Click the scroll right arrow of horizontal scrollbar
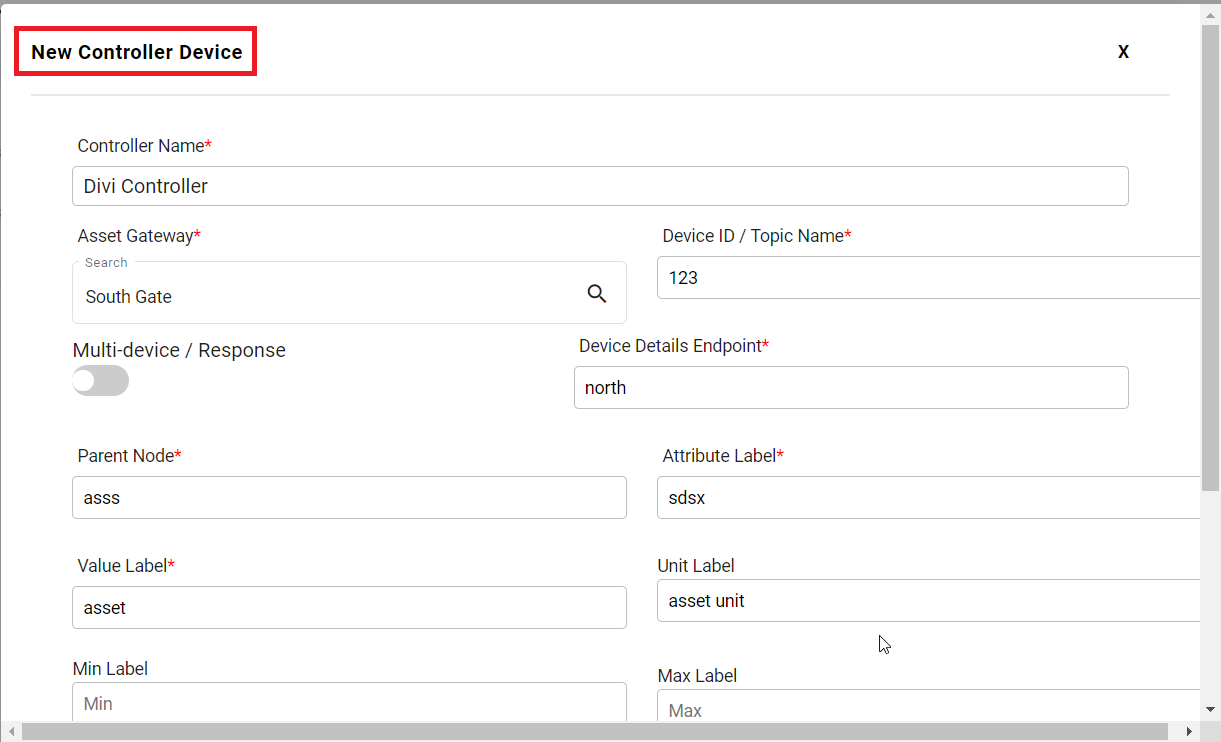Screen dimensions: 1221x742 point(1189,732)
